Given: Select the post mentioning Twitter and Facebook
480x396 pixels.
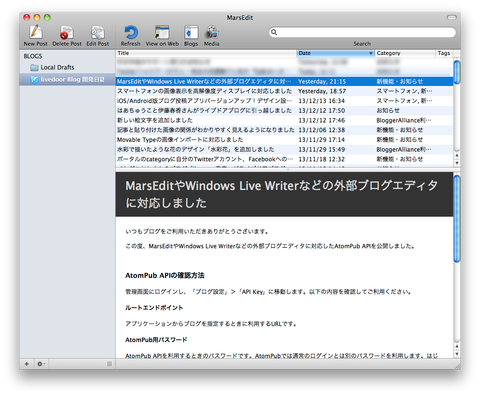Looking at the screenshot, I should coord(285,159).
